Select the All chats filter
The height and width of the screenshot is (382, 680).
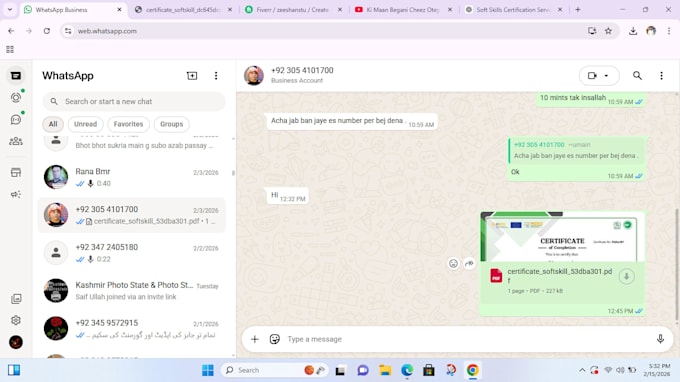click(53, 124)
